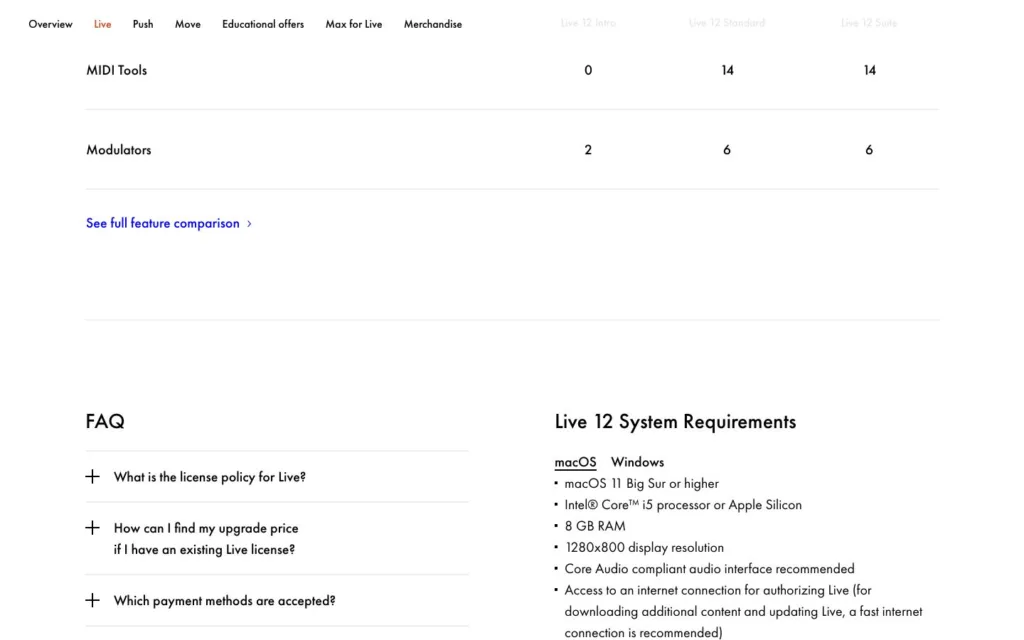Click the Live 12 Suite column header

[x=869, y=23]
